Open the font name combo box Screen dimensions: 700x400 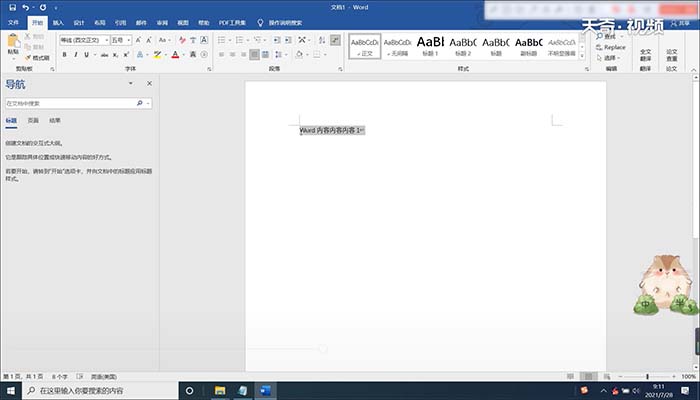84,40
